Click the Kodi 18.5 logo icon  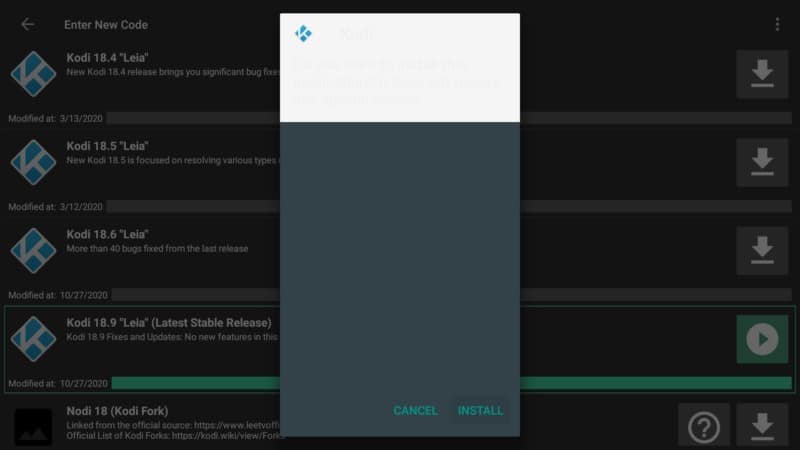(x=33, y=162)
